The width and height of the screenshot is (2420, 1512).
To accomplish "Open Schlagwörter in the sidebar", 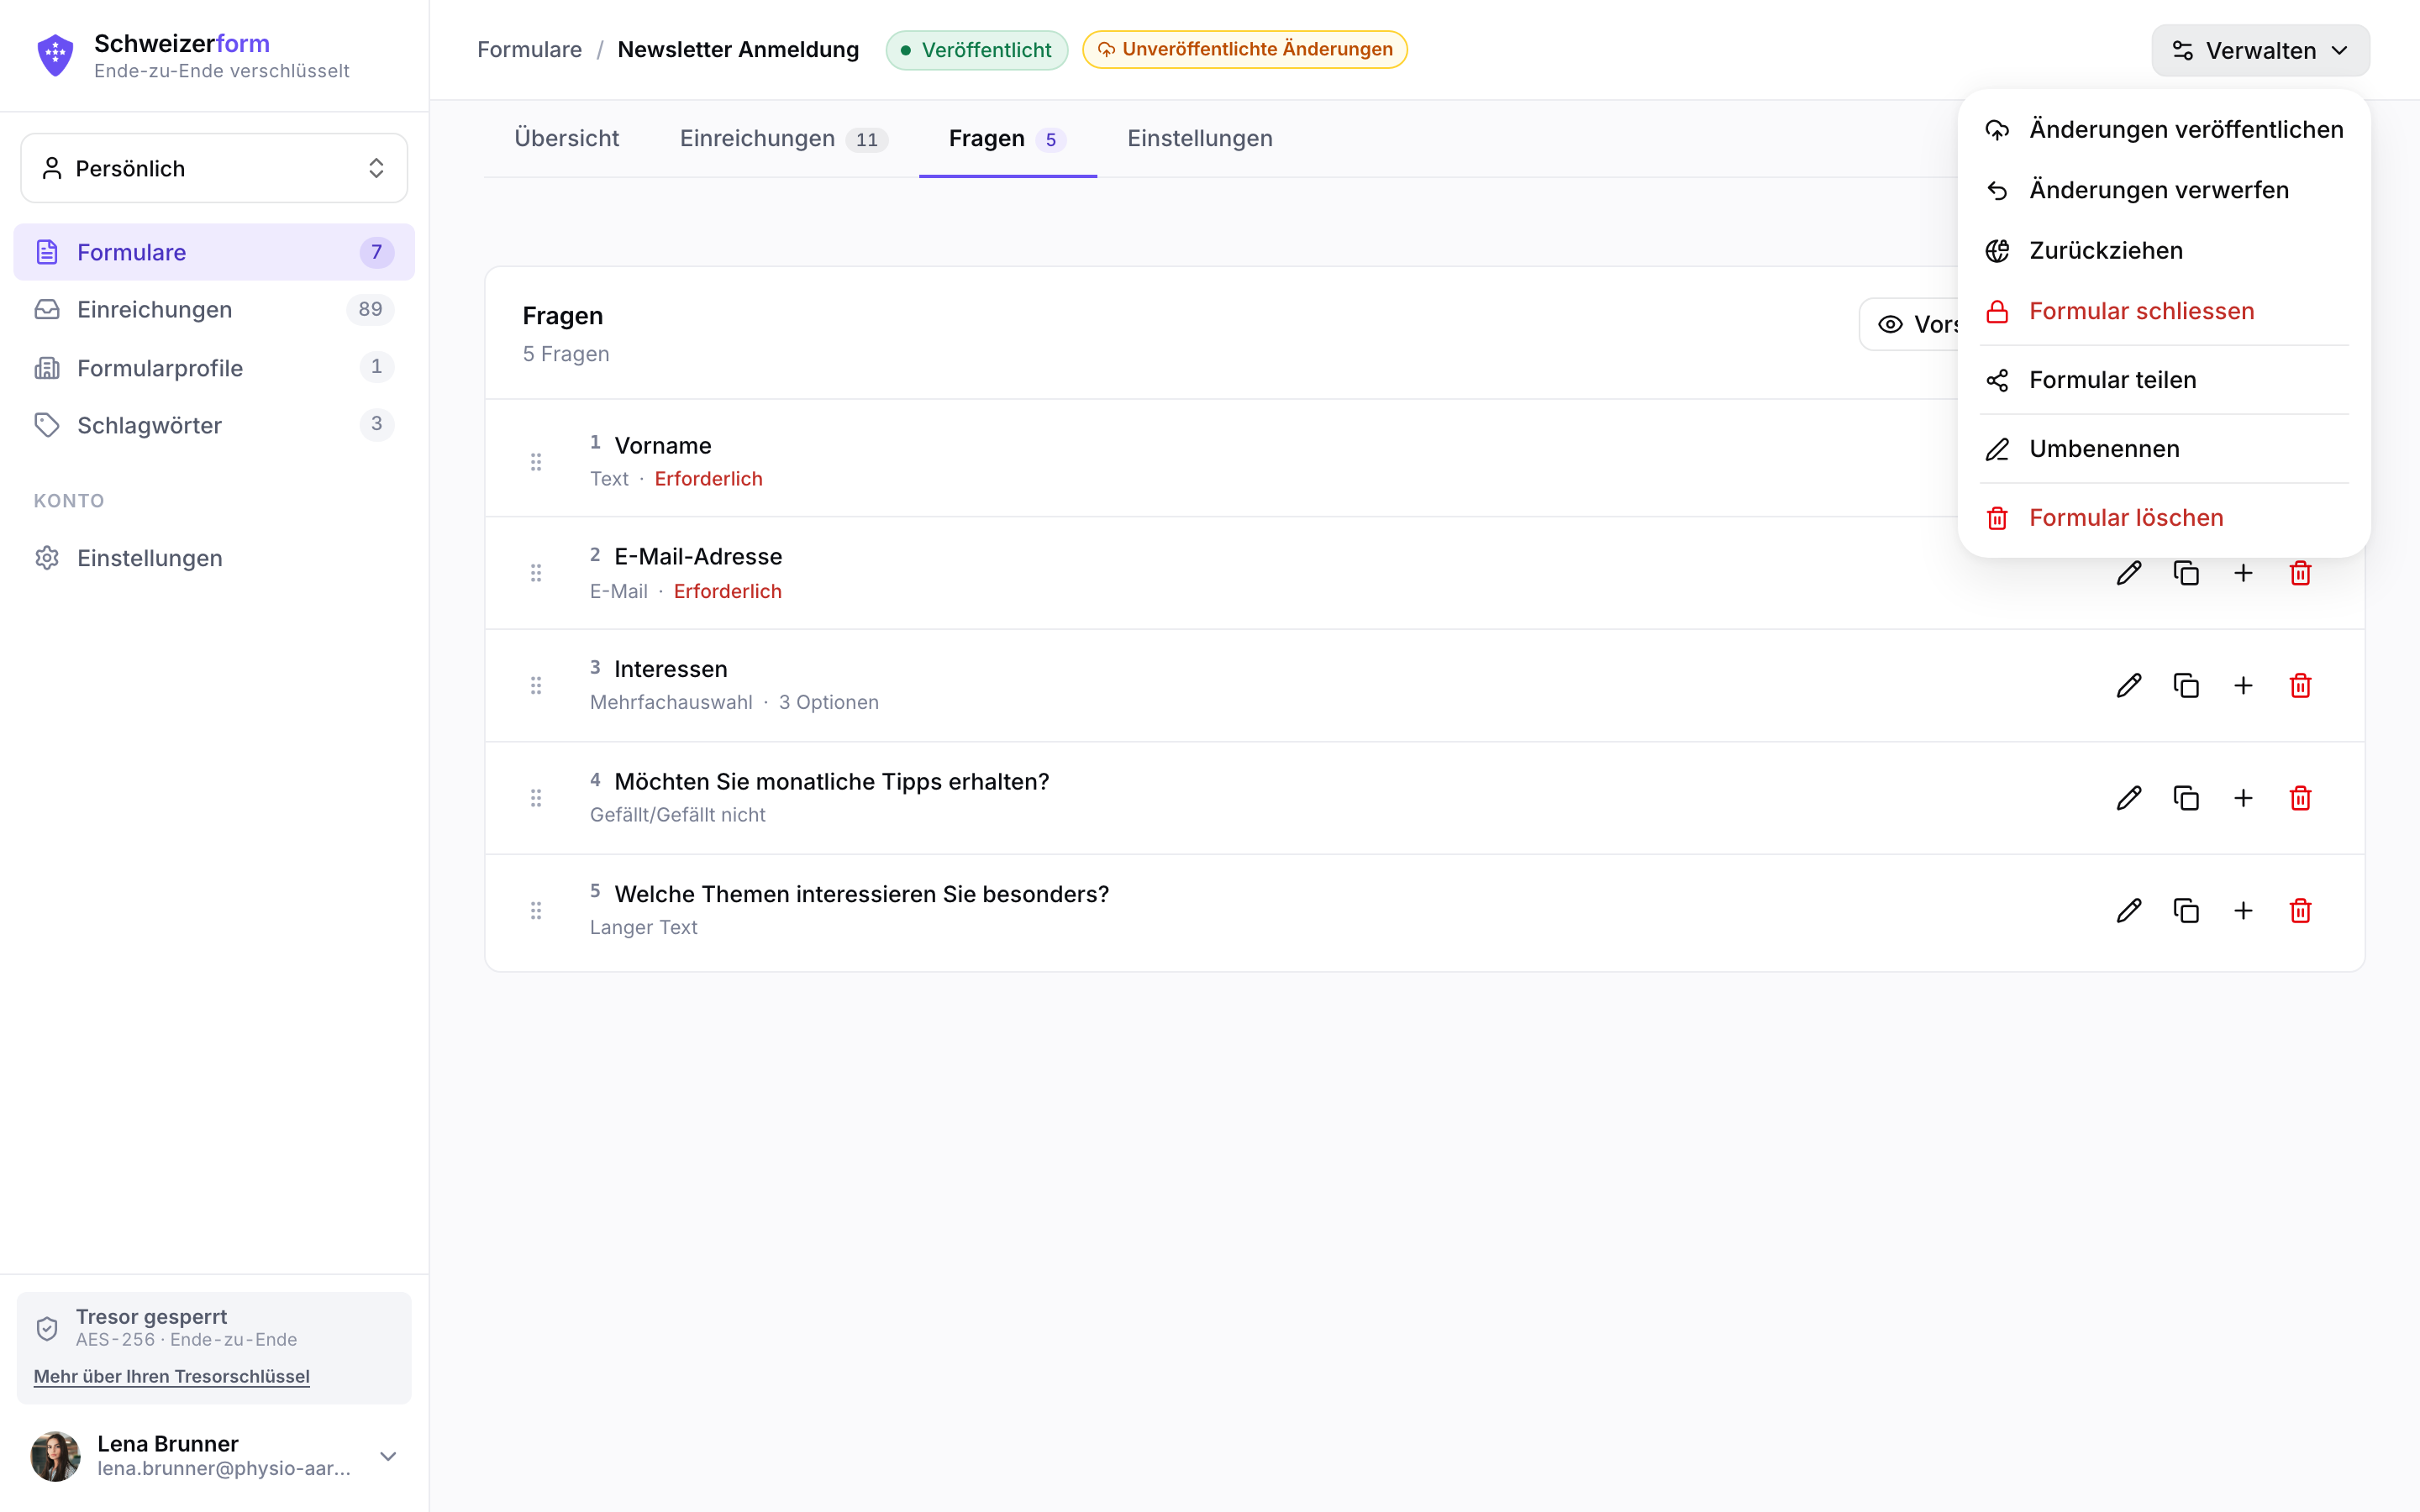I will [214, 424].
